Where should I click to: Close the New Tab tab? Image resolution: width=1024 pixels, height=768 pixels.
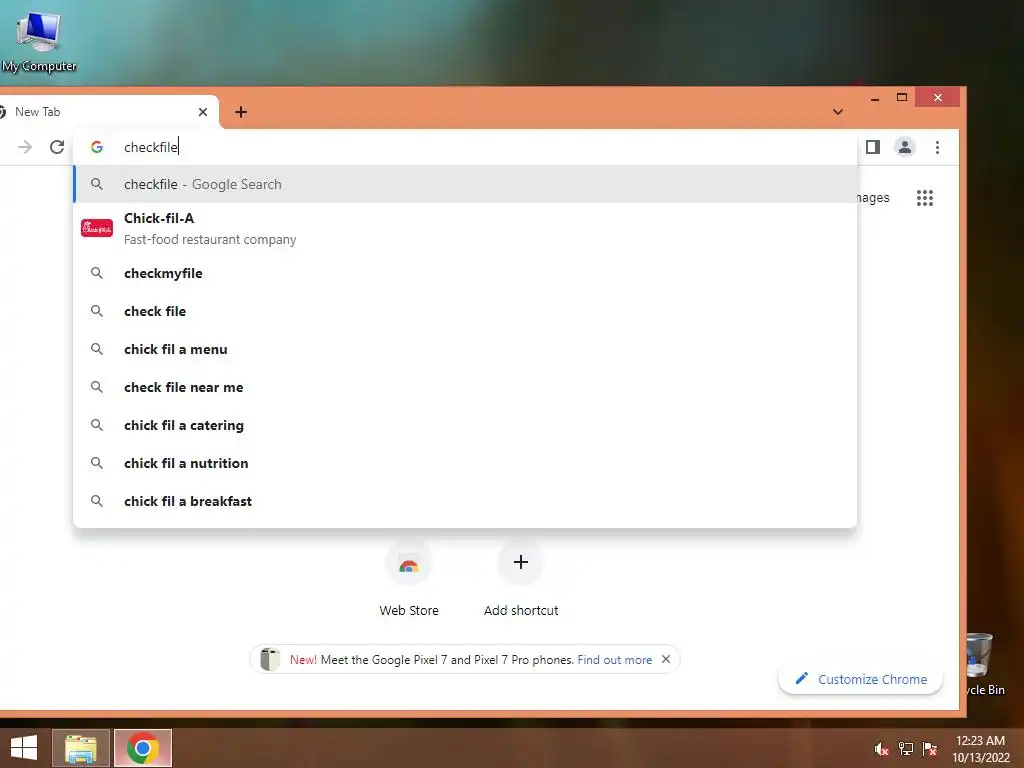[202, 112]
